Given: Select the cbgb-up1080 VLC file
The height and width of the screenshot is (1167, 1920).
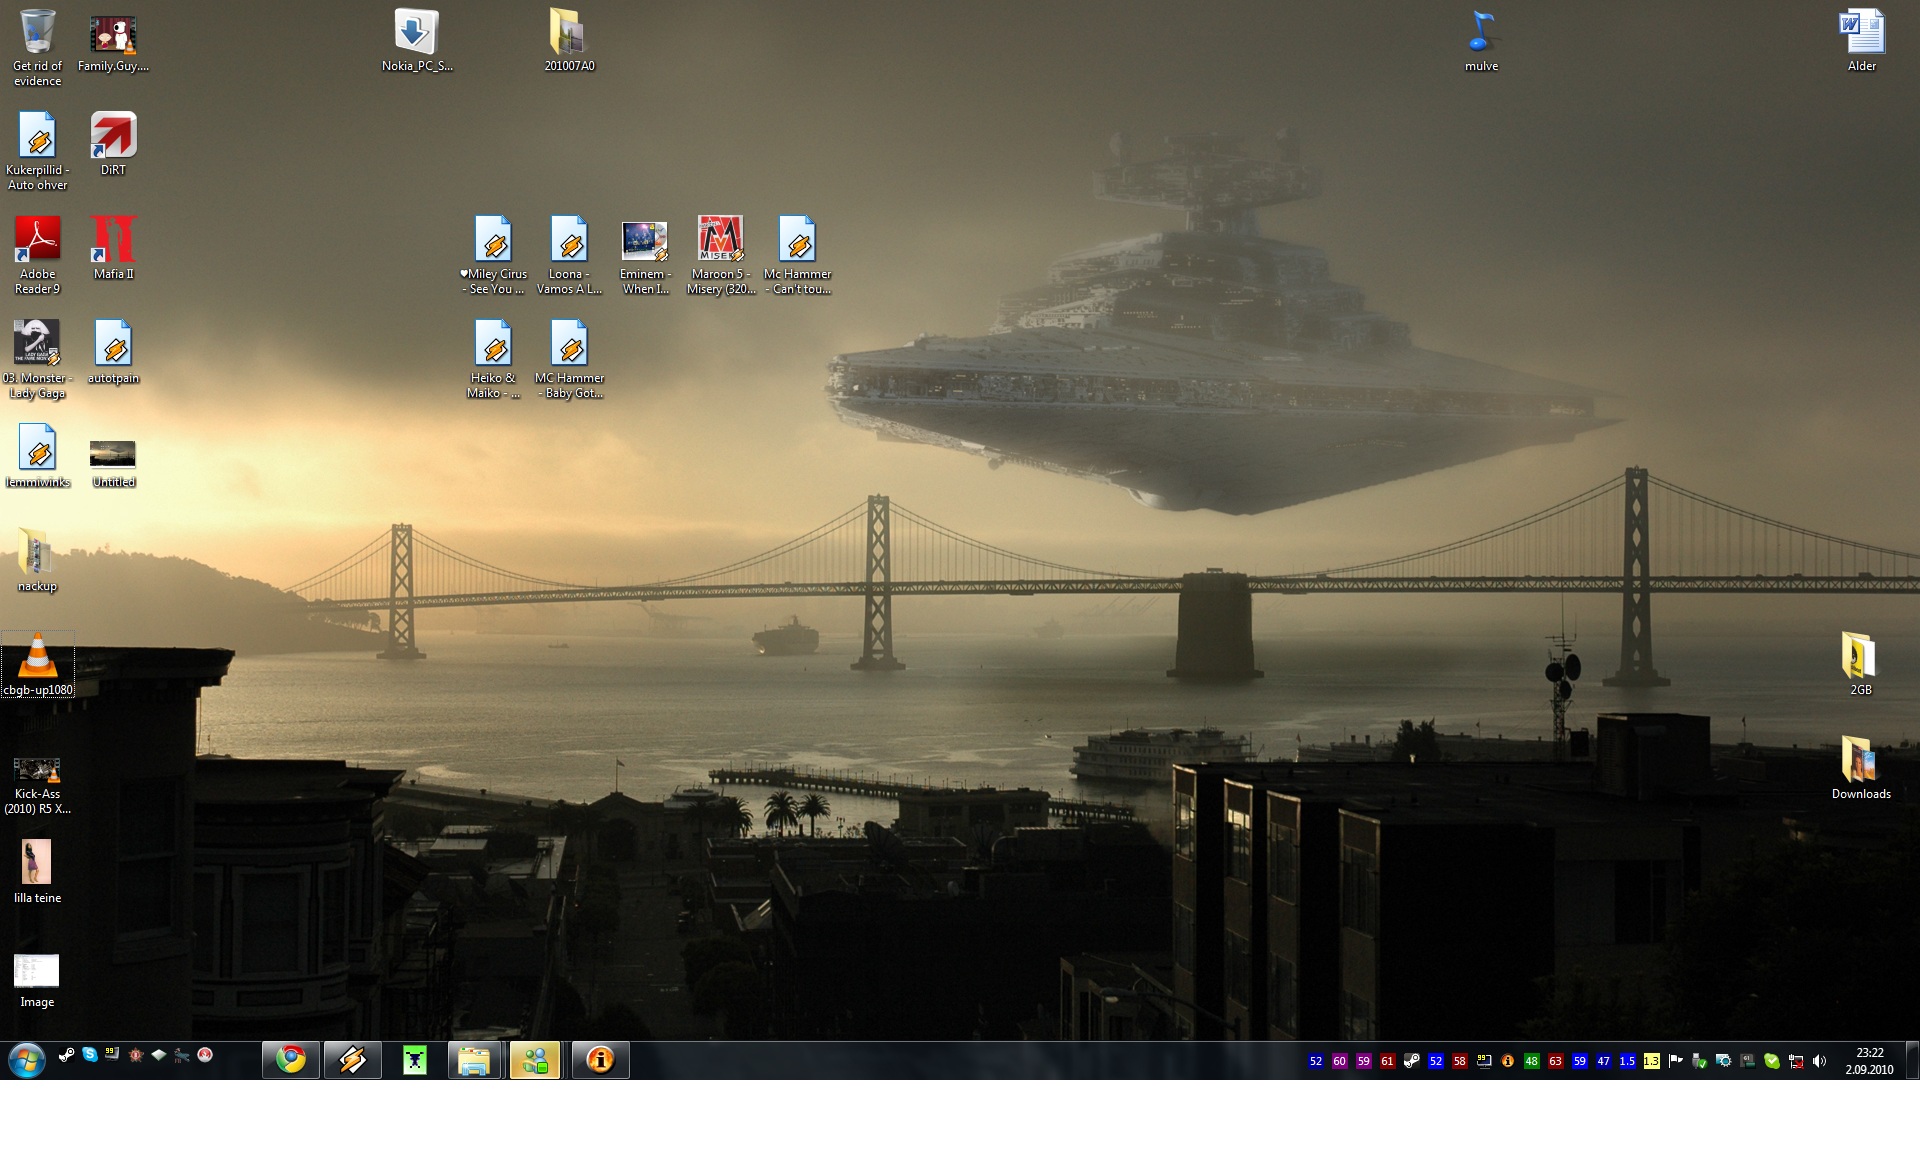Looking at the screenshot, I should tap(37, 665).
